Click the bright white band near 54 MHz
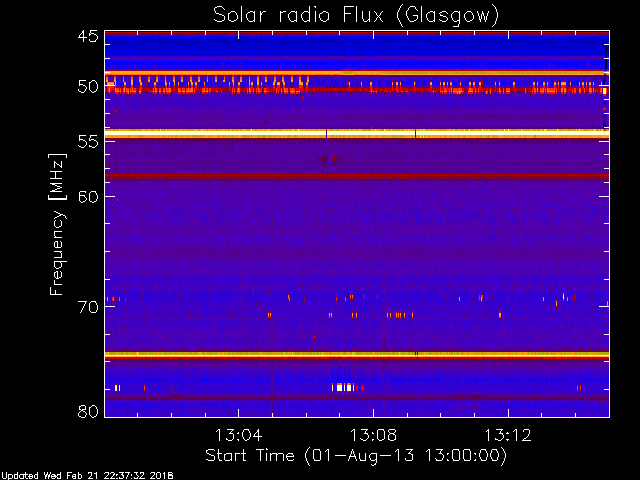This screenshot has height=480, width=640. tap(357, 133)
